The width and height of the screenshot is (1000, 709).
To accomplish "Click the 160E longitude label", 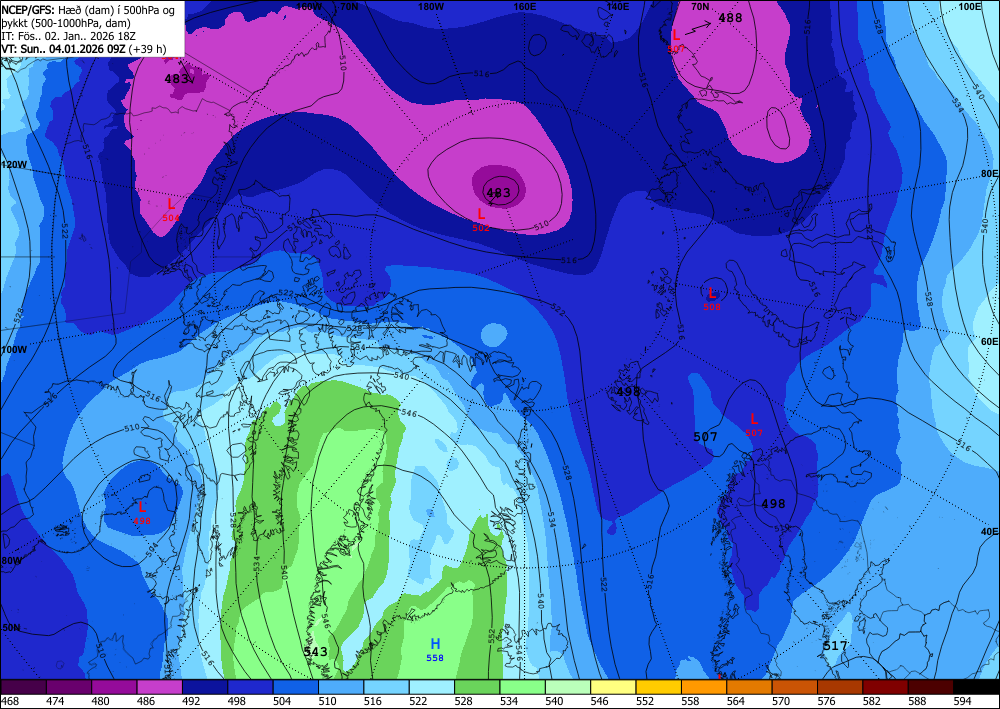I will pos(525,6).
